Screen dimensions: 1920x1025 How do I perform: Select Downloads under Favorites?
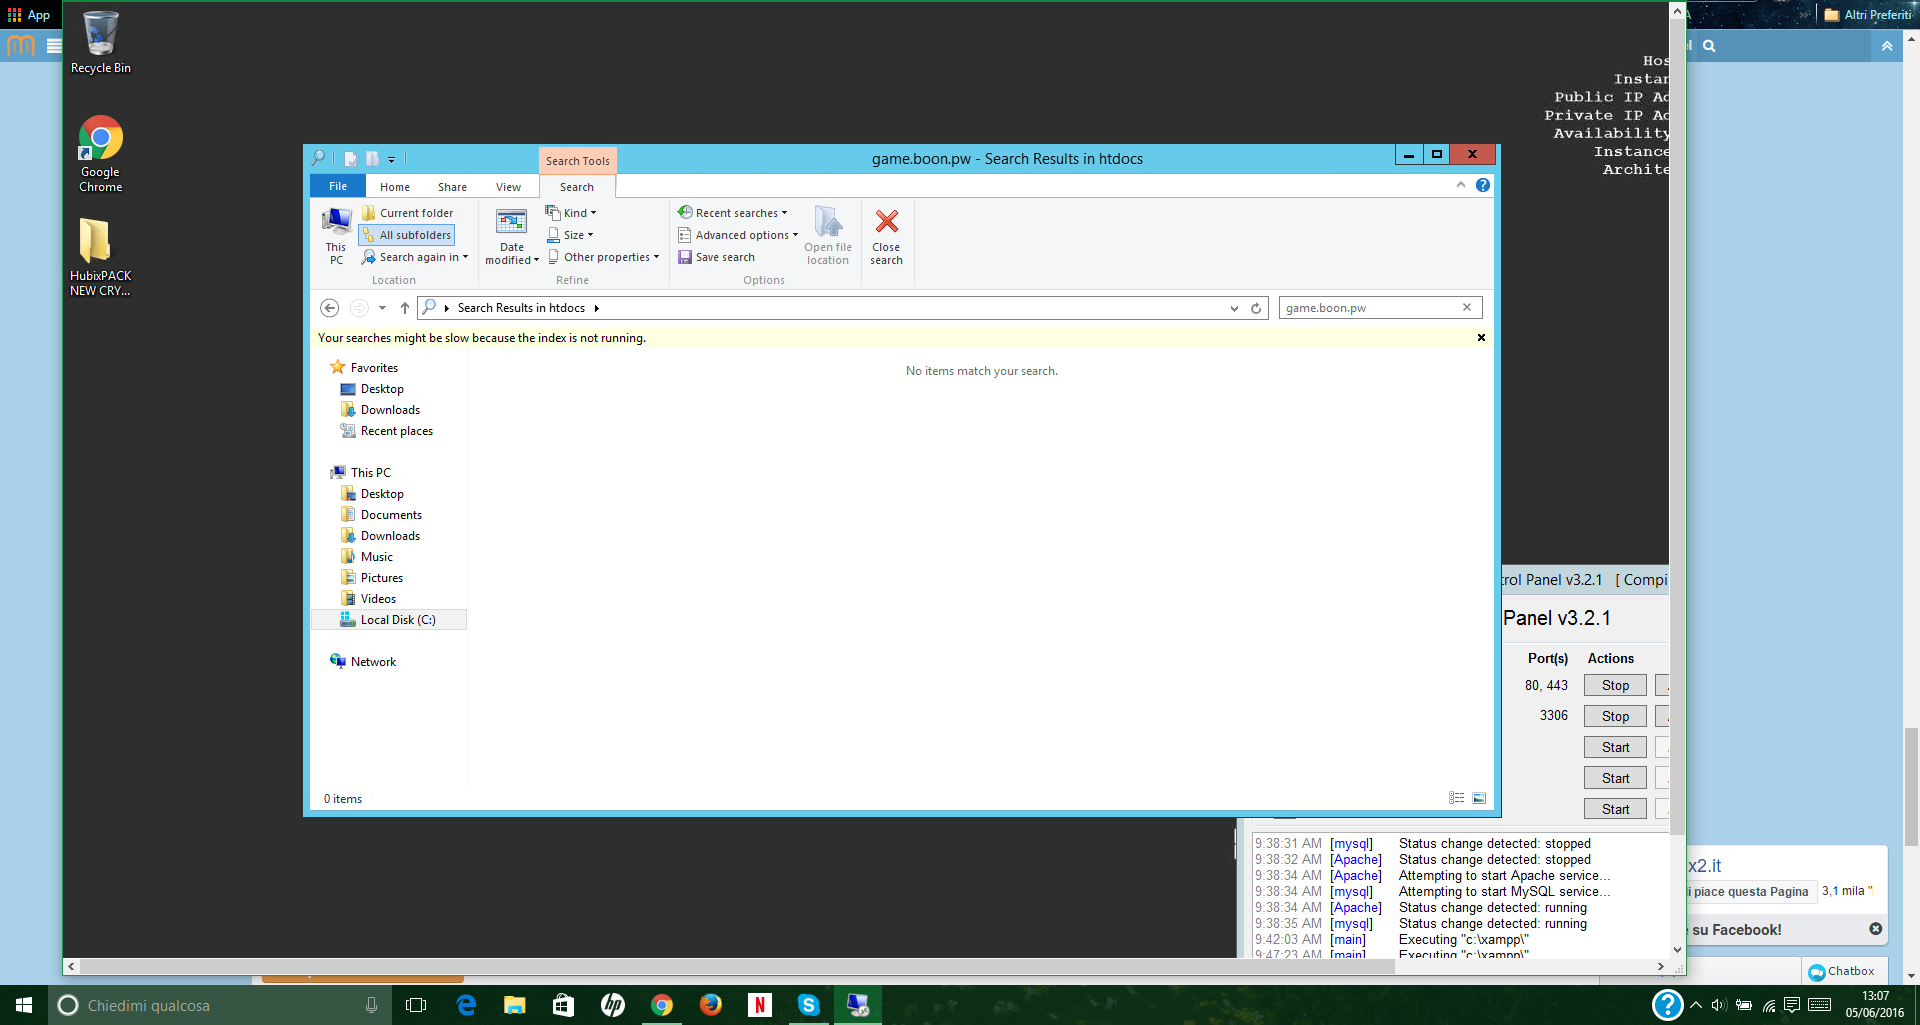(x=390, y=410)
